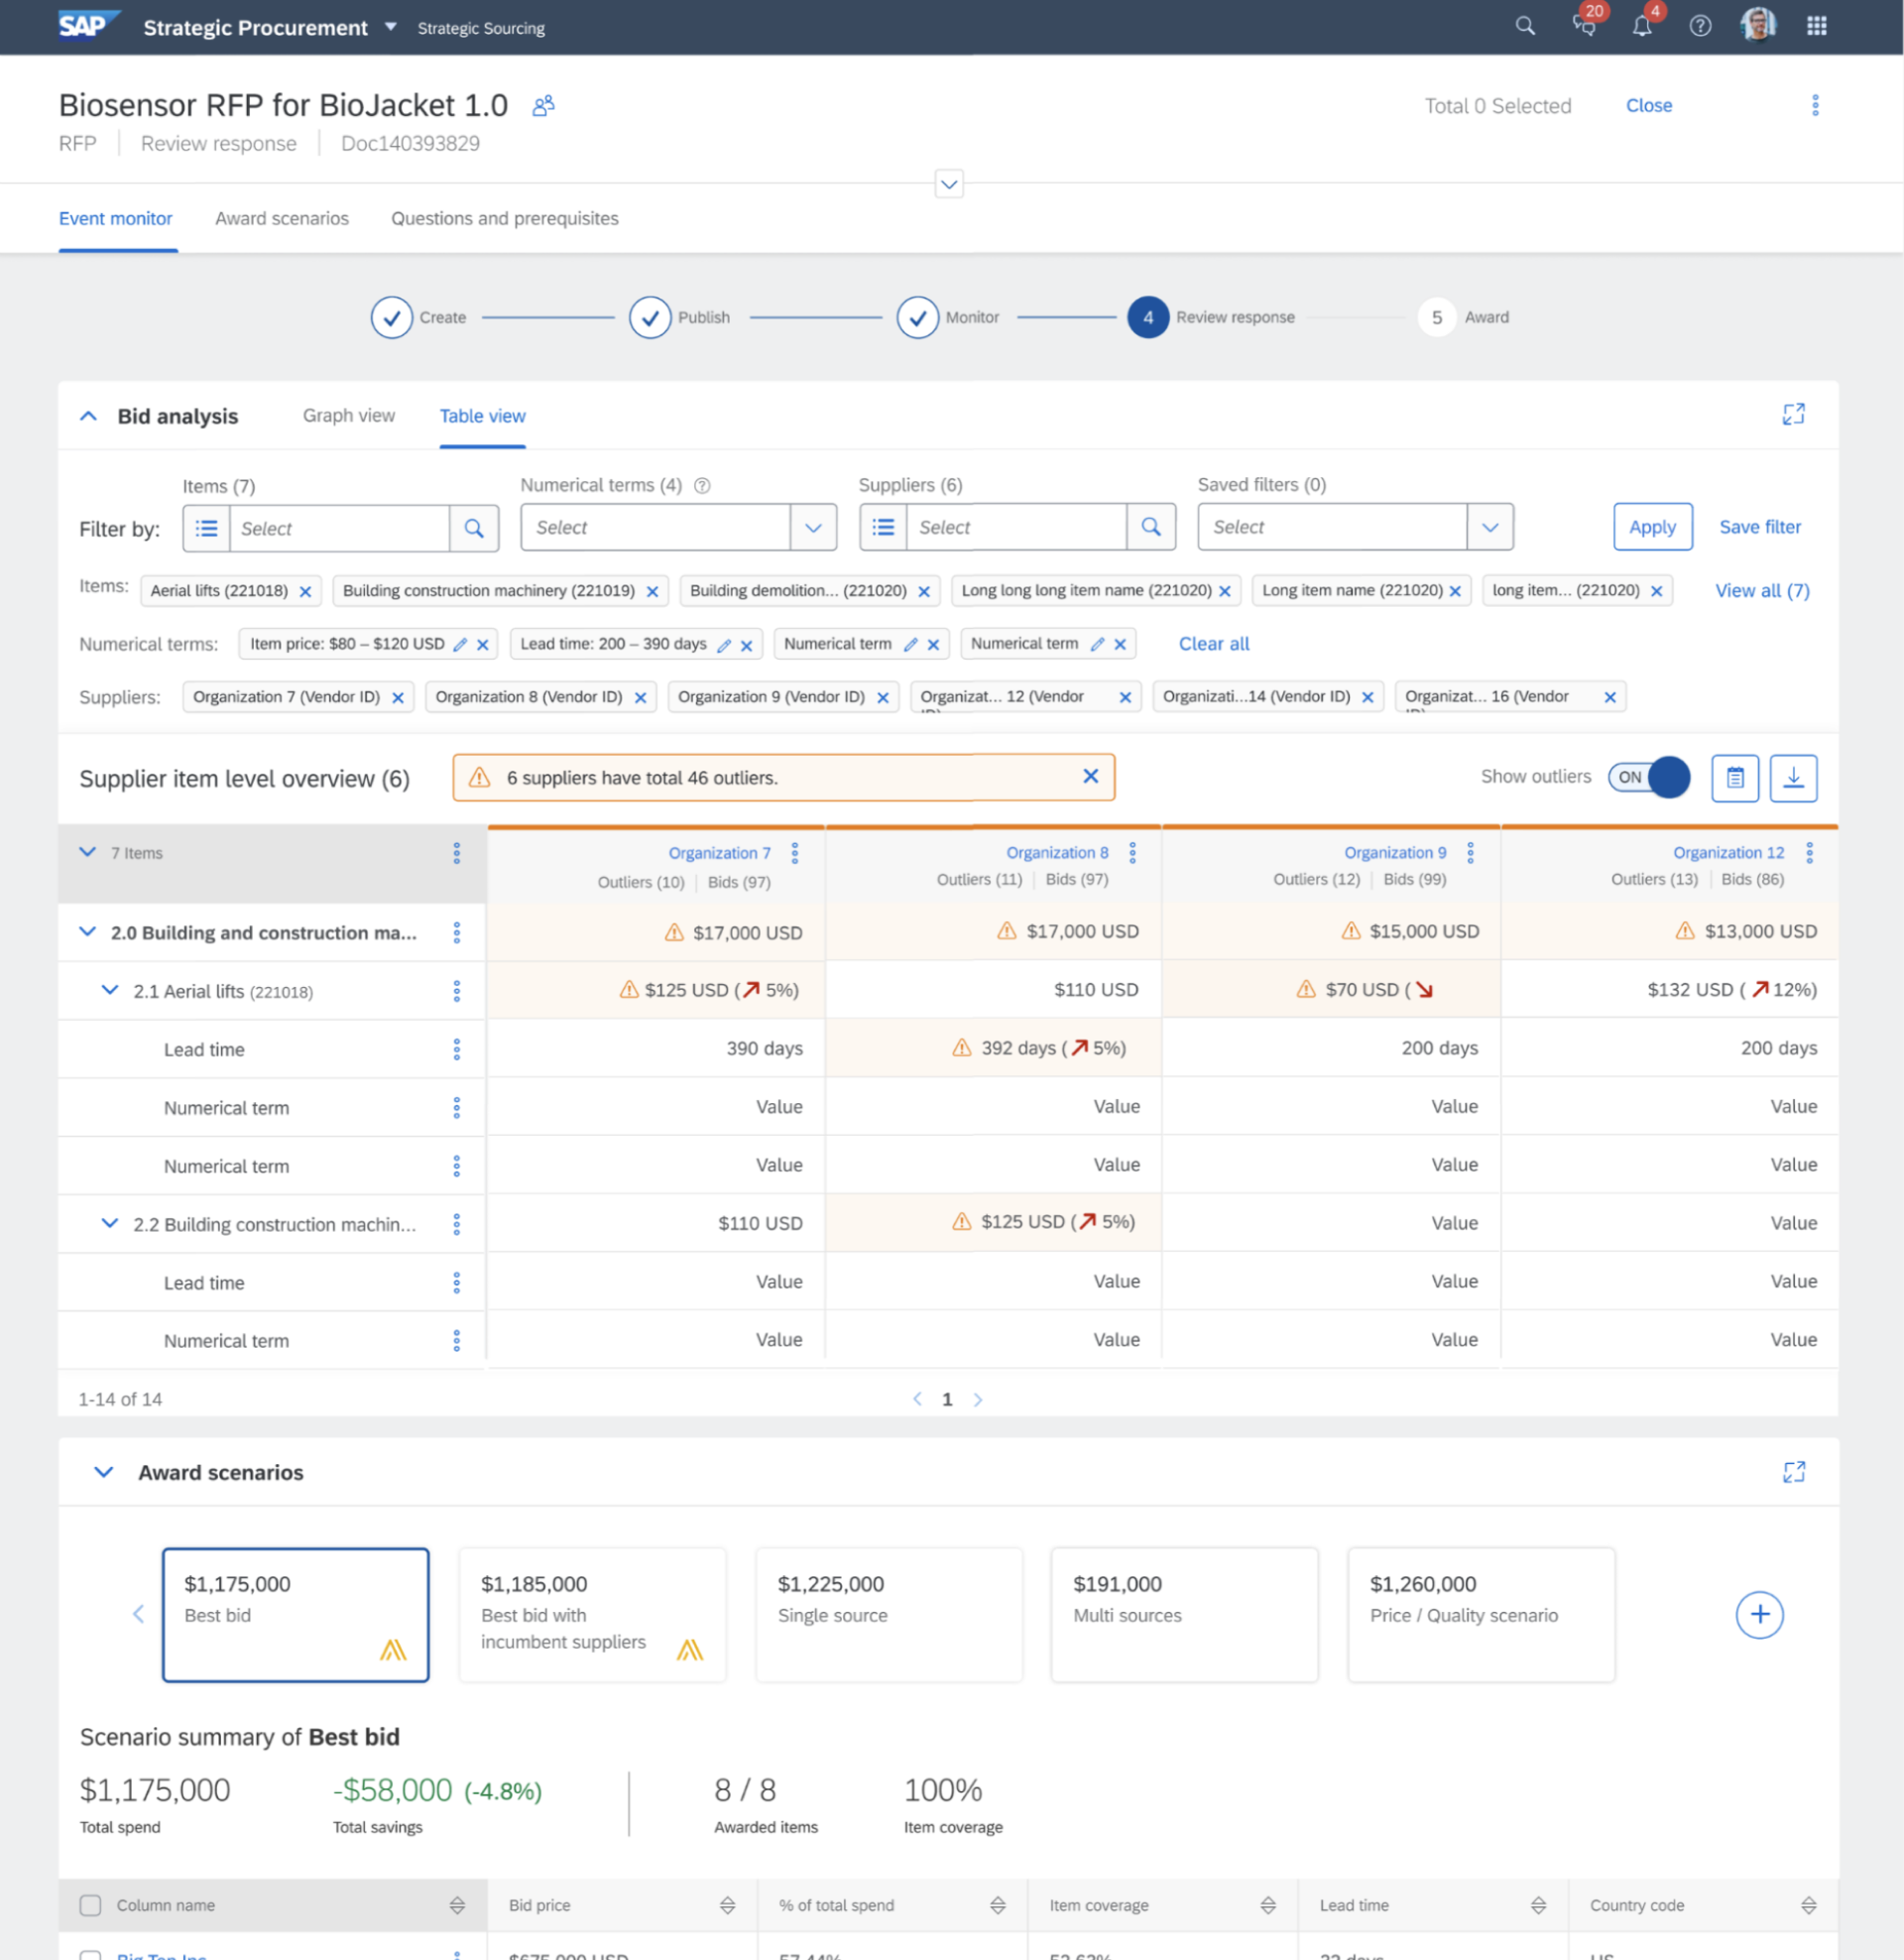The height and width of the screenshot is (1960, 1904).
Task: Open the Saved filters dropdown
Action: point(1489,527)
